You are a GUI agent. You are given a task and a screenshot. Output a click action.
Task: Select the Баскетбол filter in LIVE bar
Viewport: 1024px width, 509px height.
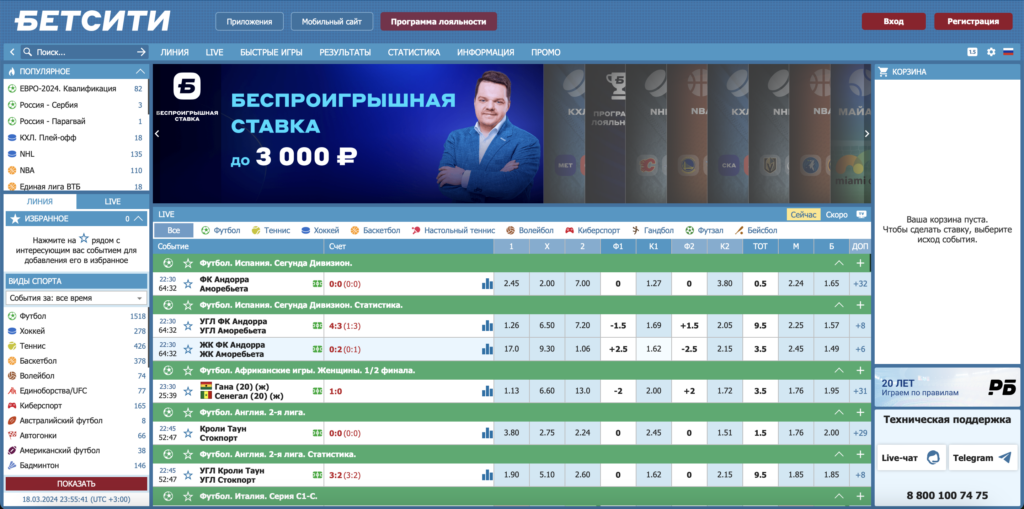(x=375, y=231)
